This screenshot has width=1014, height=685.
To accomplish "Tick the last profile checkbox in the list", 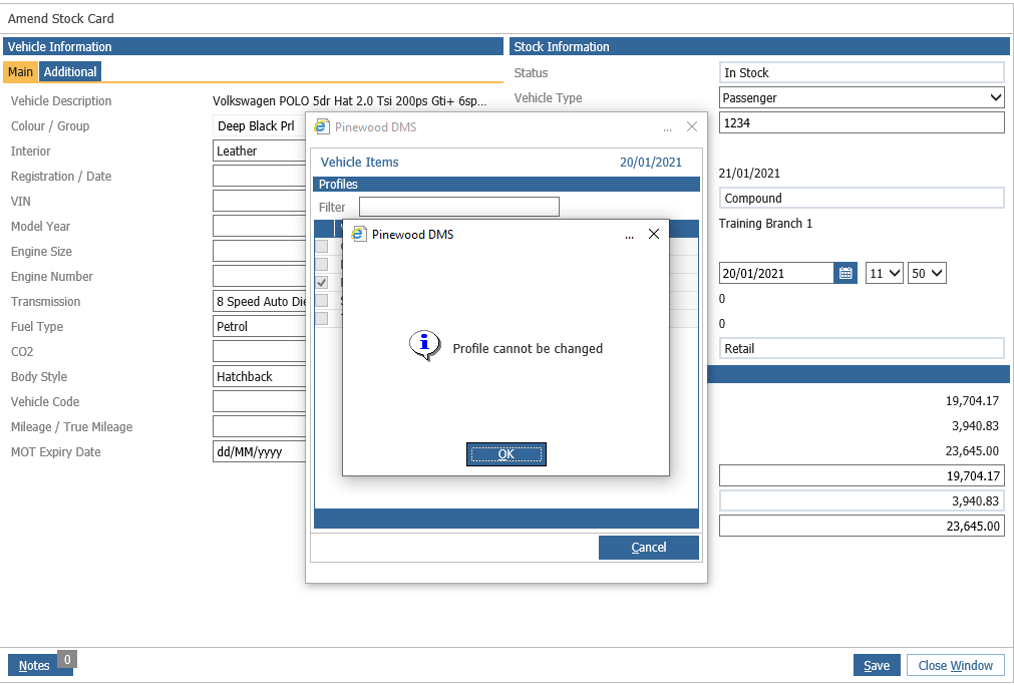I will 321,319.
